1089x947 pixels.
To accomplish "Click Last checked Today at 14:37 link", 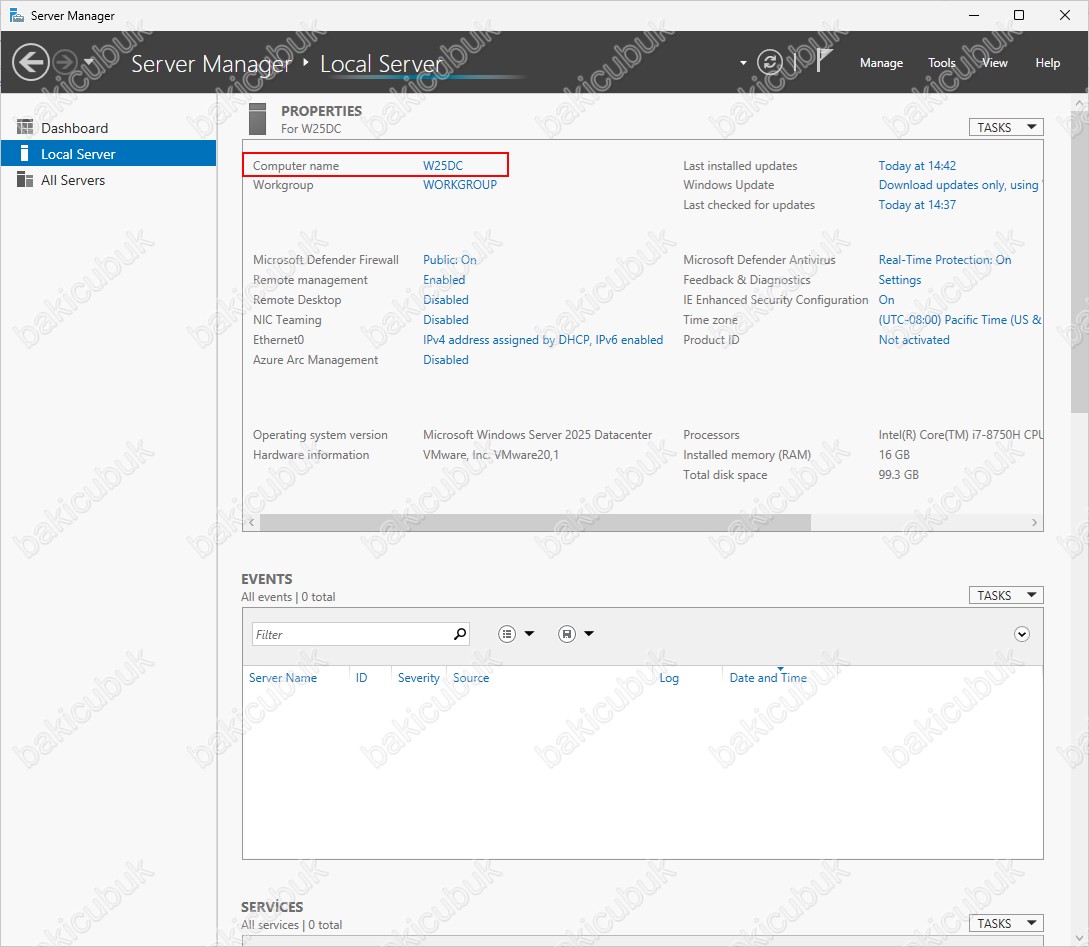I will [x=917, y=205].
